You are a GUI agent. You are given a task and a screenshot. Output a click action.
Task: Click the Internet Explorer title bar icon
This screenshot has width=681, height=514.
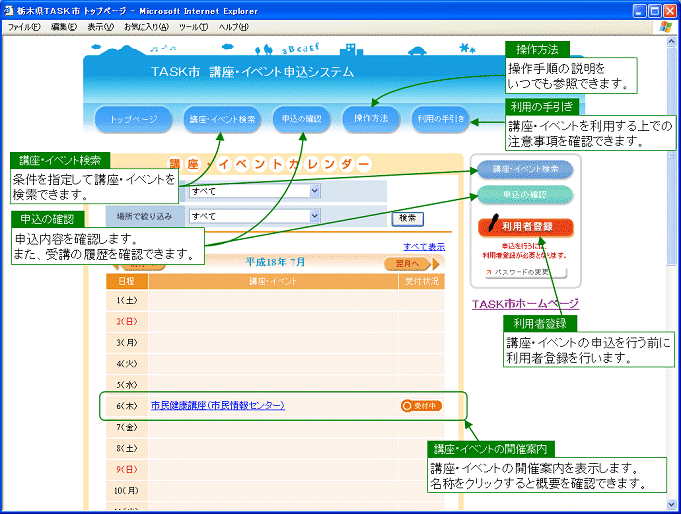(x=9, y=10)
